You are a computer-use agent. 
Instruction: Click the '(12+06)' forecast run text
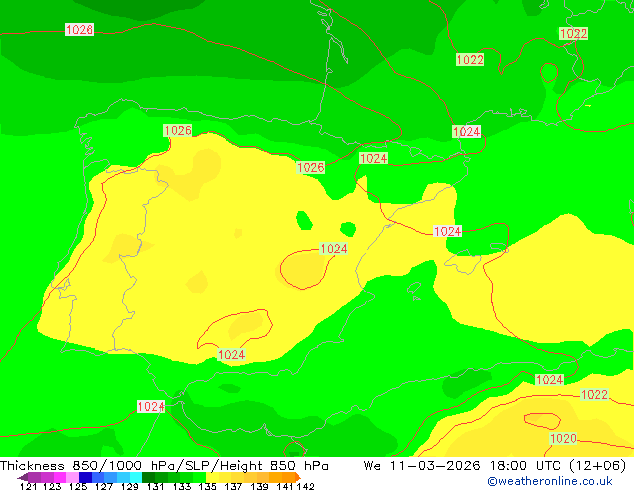(598, 466)
